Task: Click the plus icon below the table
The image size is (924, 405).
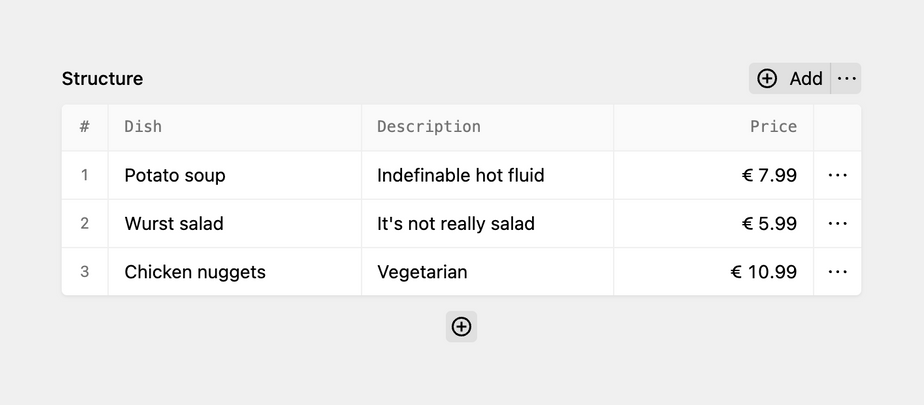Action: (461, 327)
